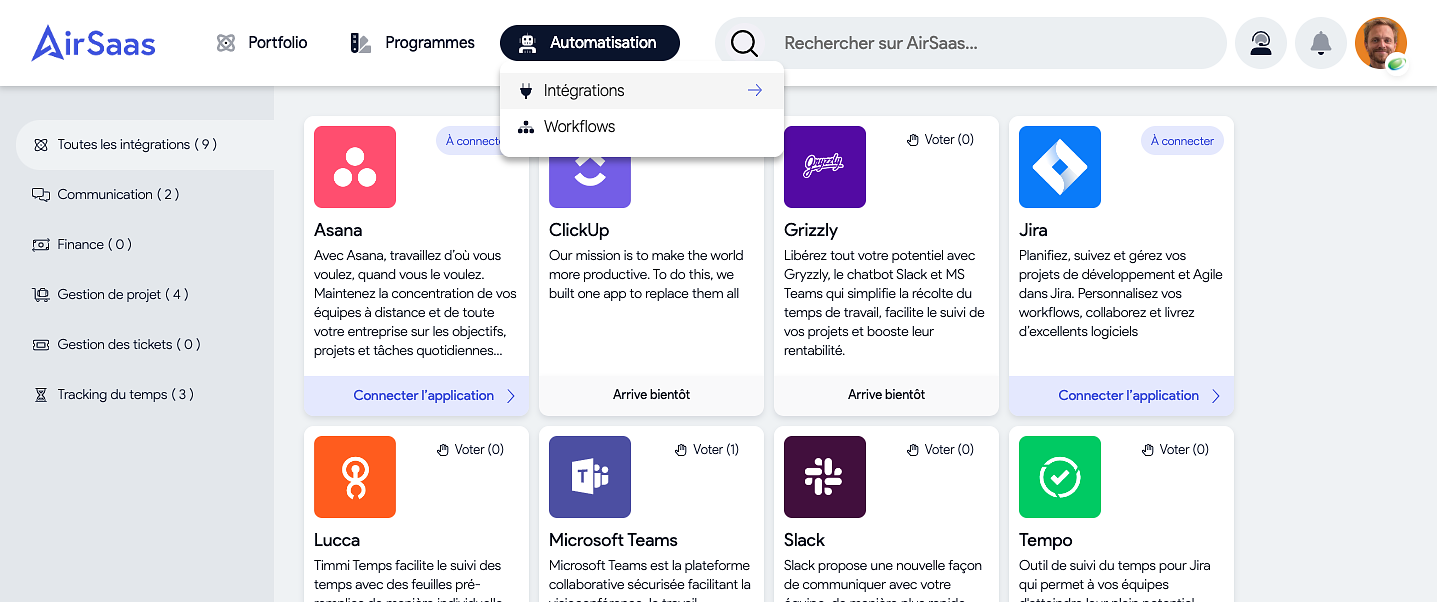The image size is (1437, 602).
Task: Open the user profile avatar
Action: [x=1381, y=43]
